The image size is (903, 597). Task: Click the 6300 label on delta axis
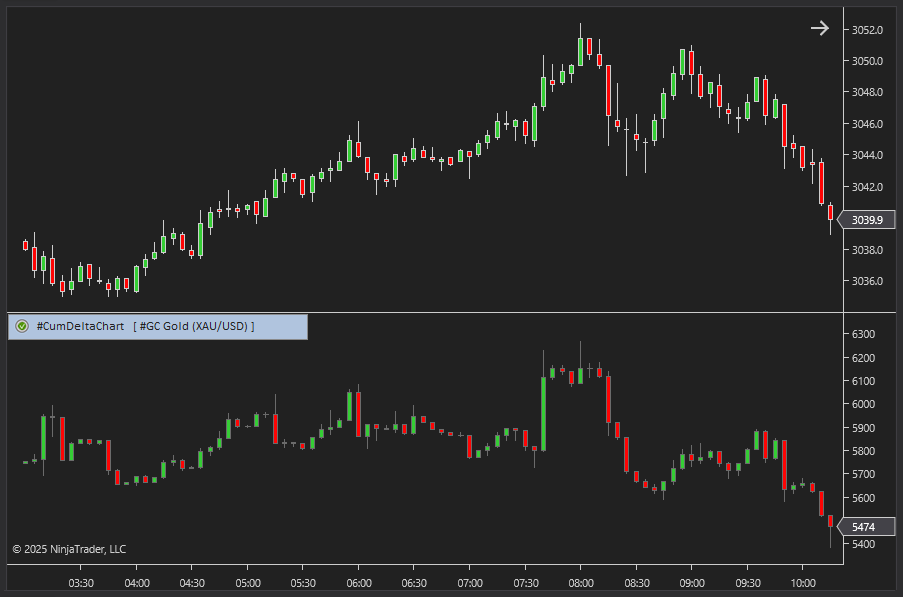click(x=863, y=334)
